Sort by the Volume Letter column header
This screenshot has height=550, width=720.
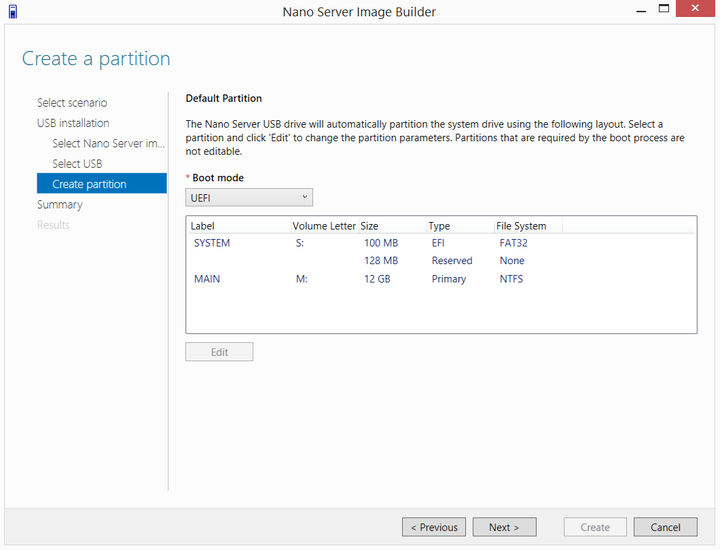pos(324,226)
